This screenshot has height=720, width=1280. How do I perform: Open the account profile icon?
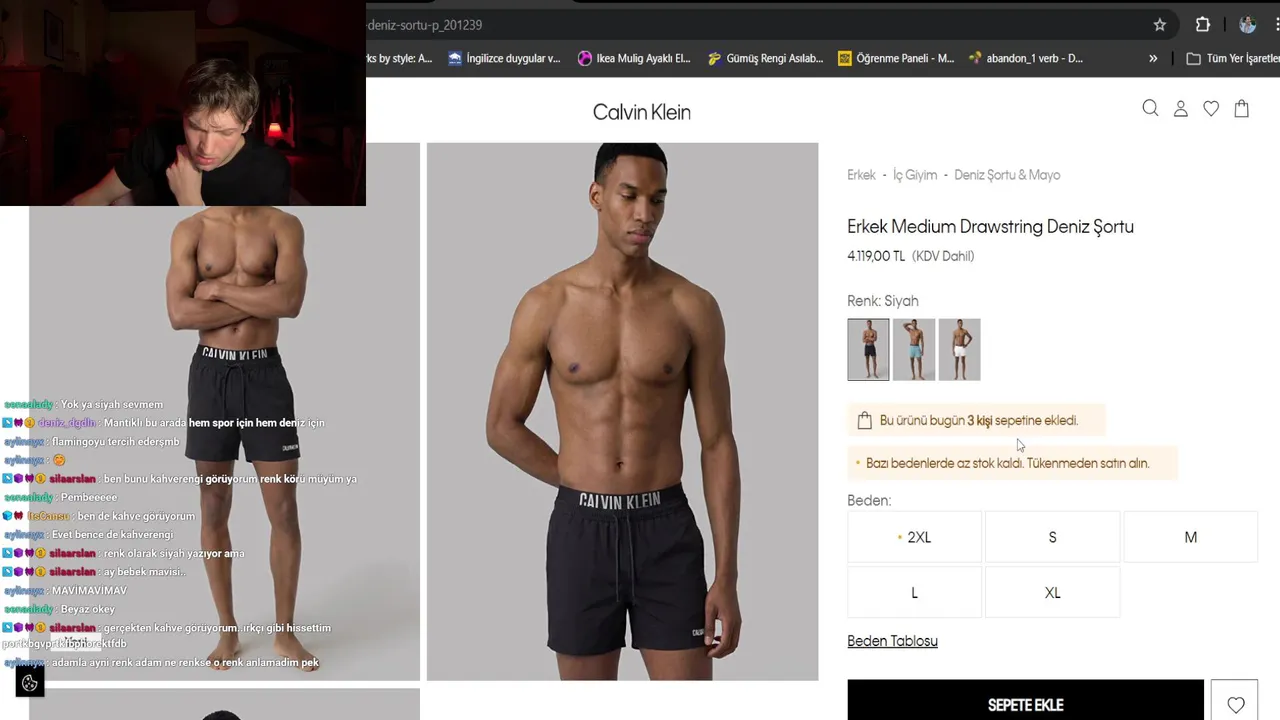coord(1181,108)
